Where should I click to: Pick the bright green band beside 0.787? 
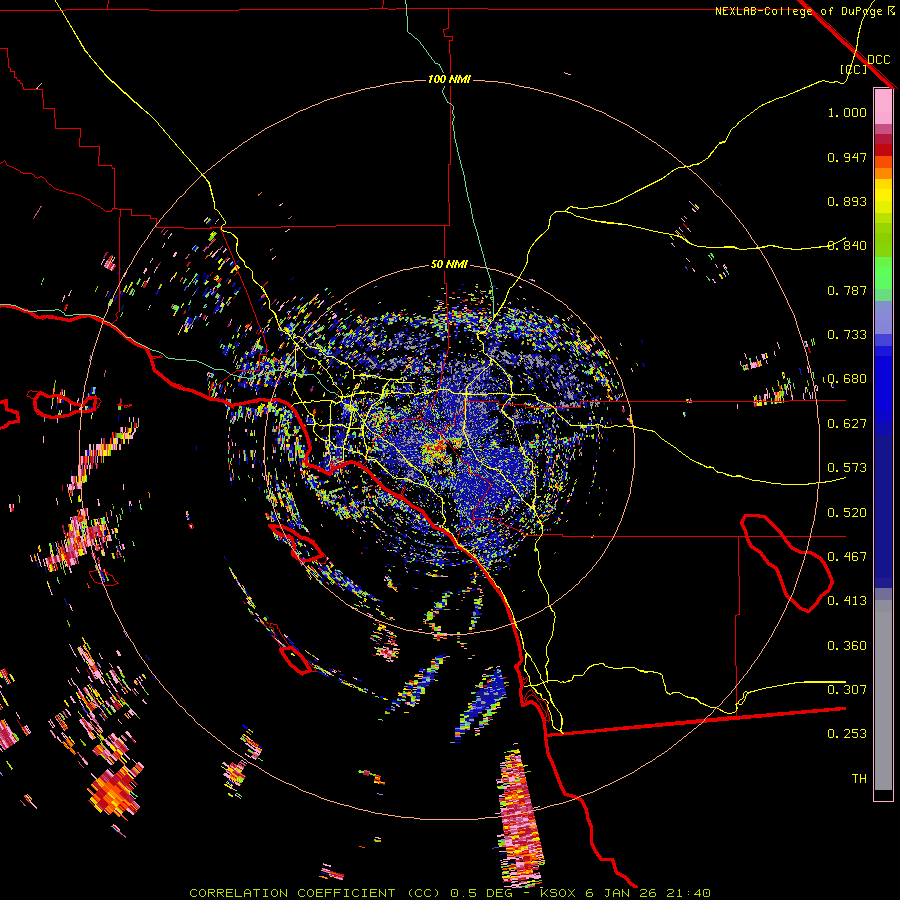click(883, 274)
